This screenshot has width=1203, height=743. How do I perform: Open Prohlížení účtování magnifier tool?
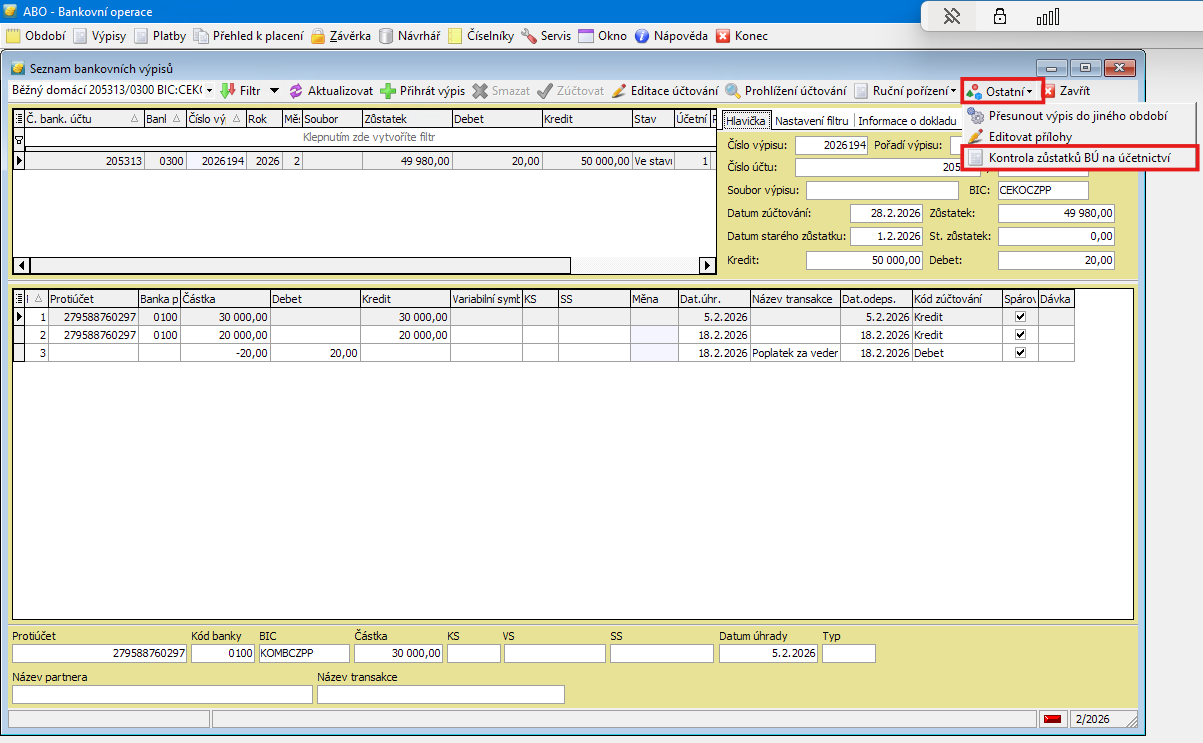point(733,91)
